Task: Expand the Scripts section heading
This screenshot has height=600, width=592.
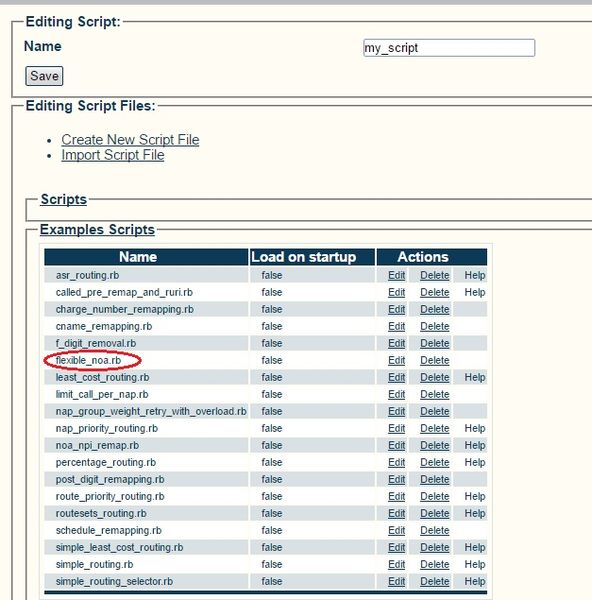Action: coord(64,199)
